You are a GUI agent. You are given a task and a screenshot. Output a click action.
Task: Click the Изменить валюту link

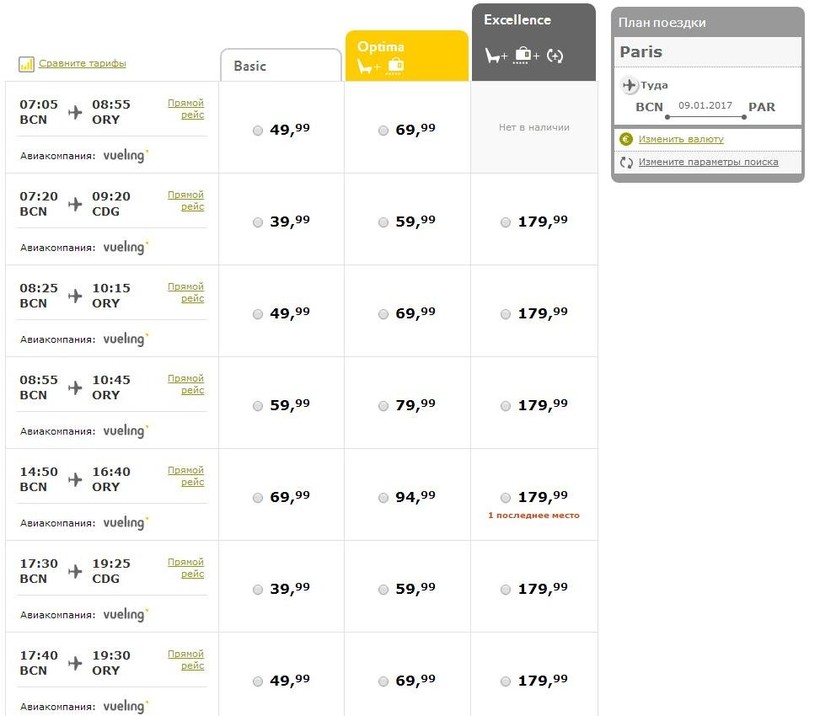click(681, 140)
